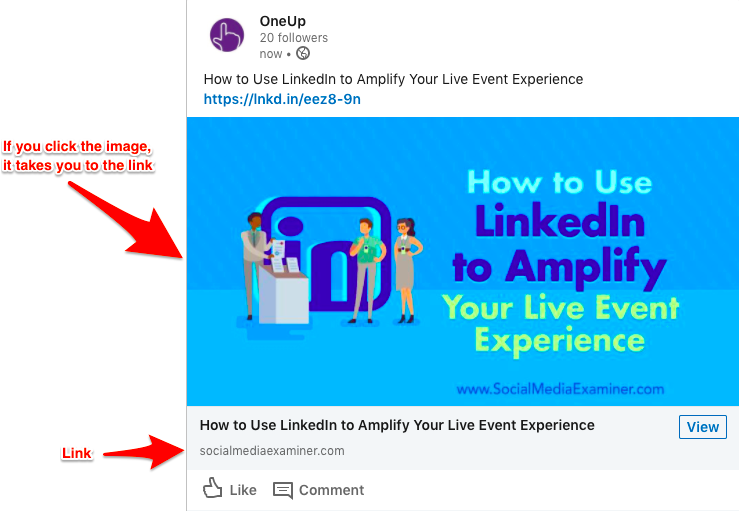The height and width of the screenshot is (511, 739).
Task: Click the Comment text label
Action: click(332, 490)
